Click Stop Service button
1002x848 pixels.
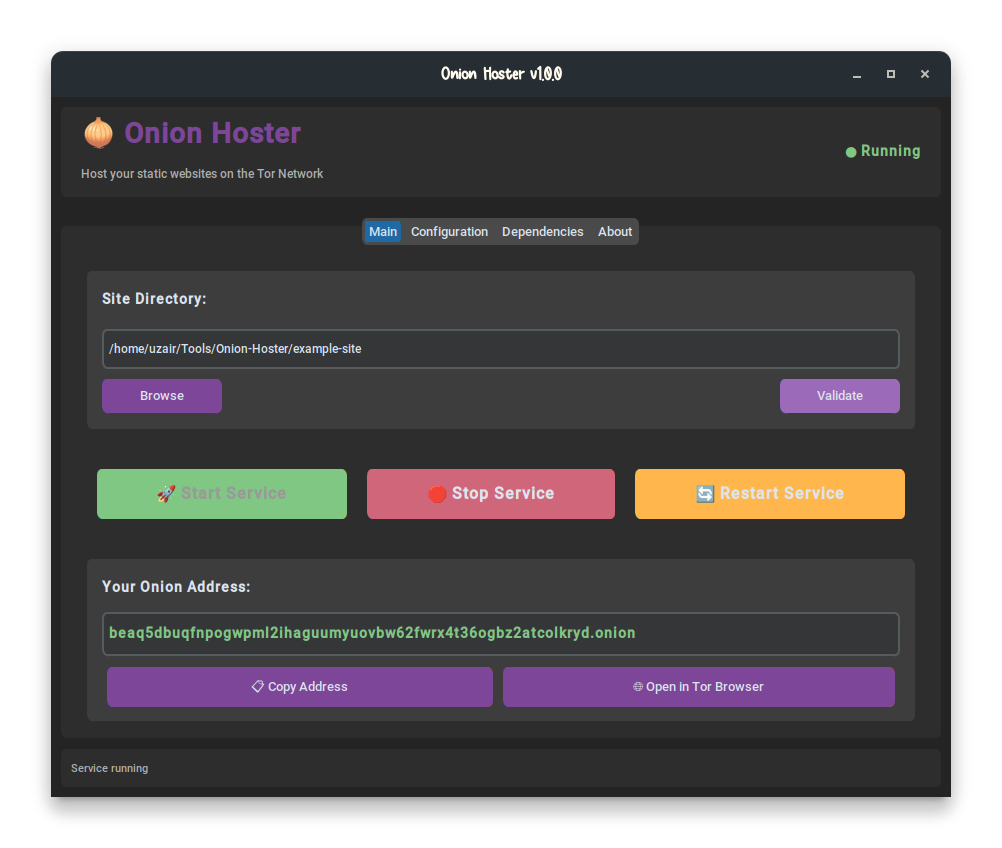point(491,493)
